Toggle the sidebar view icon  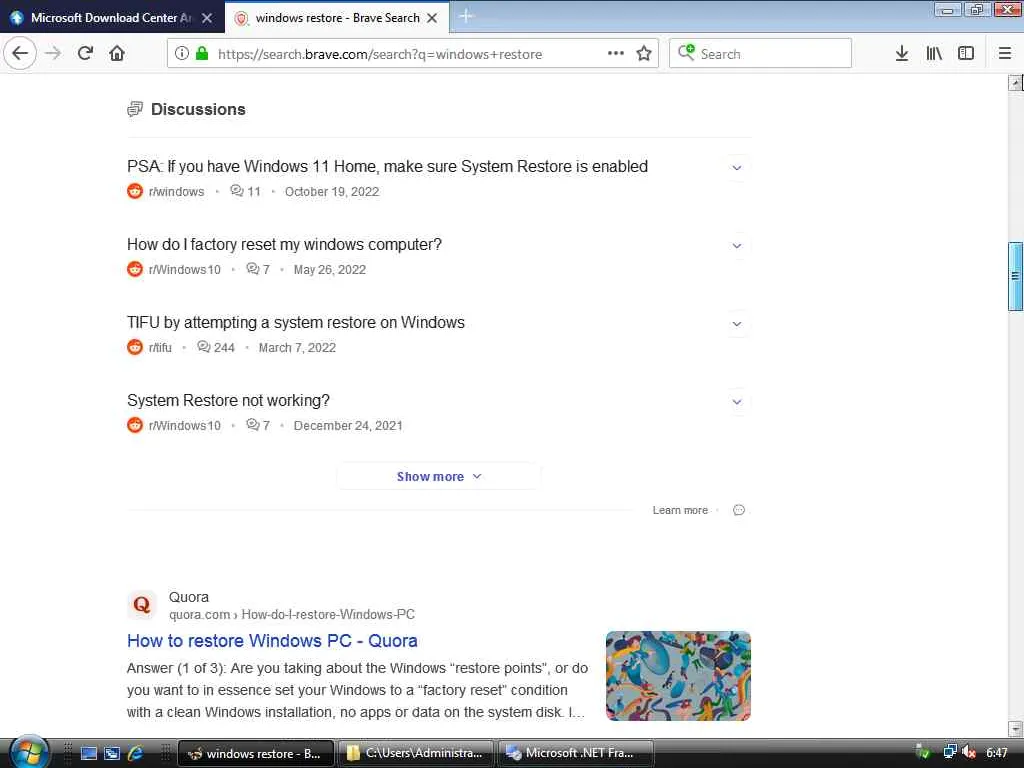966,54
